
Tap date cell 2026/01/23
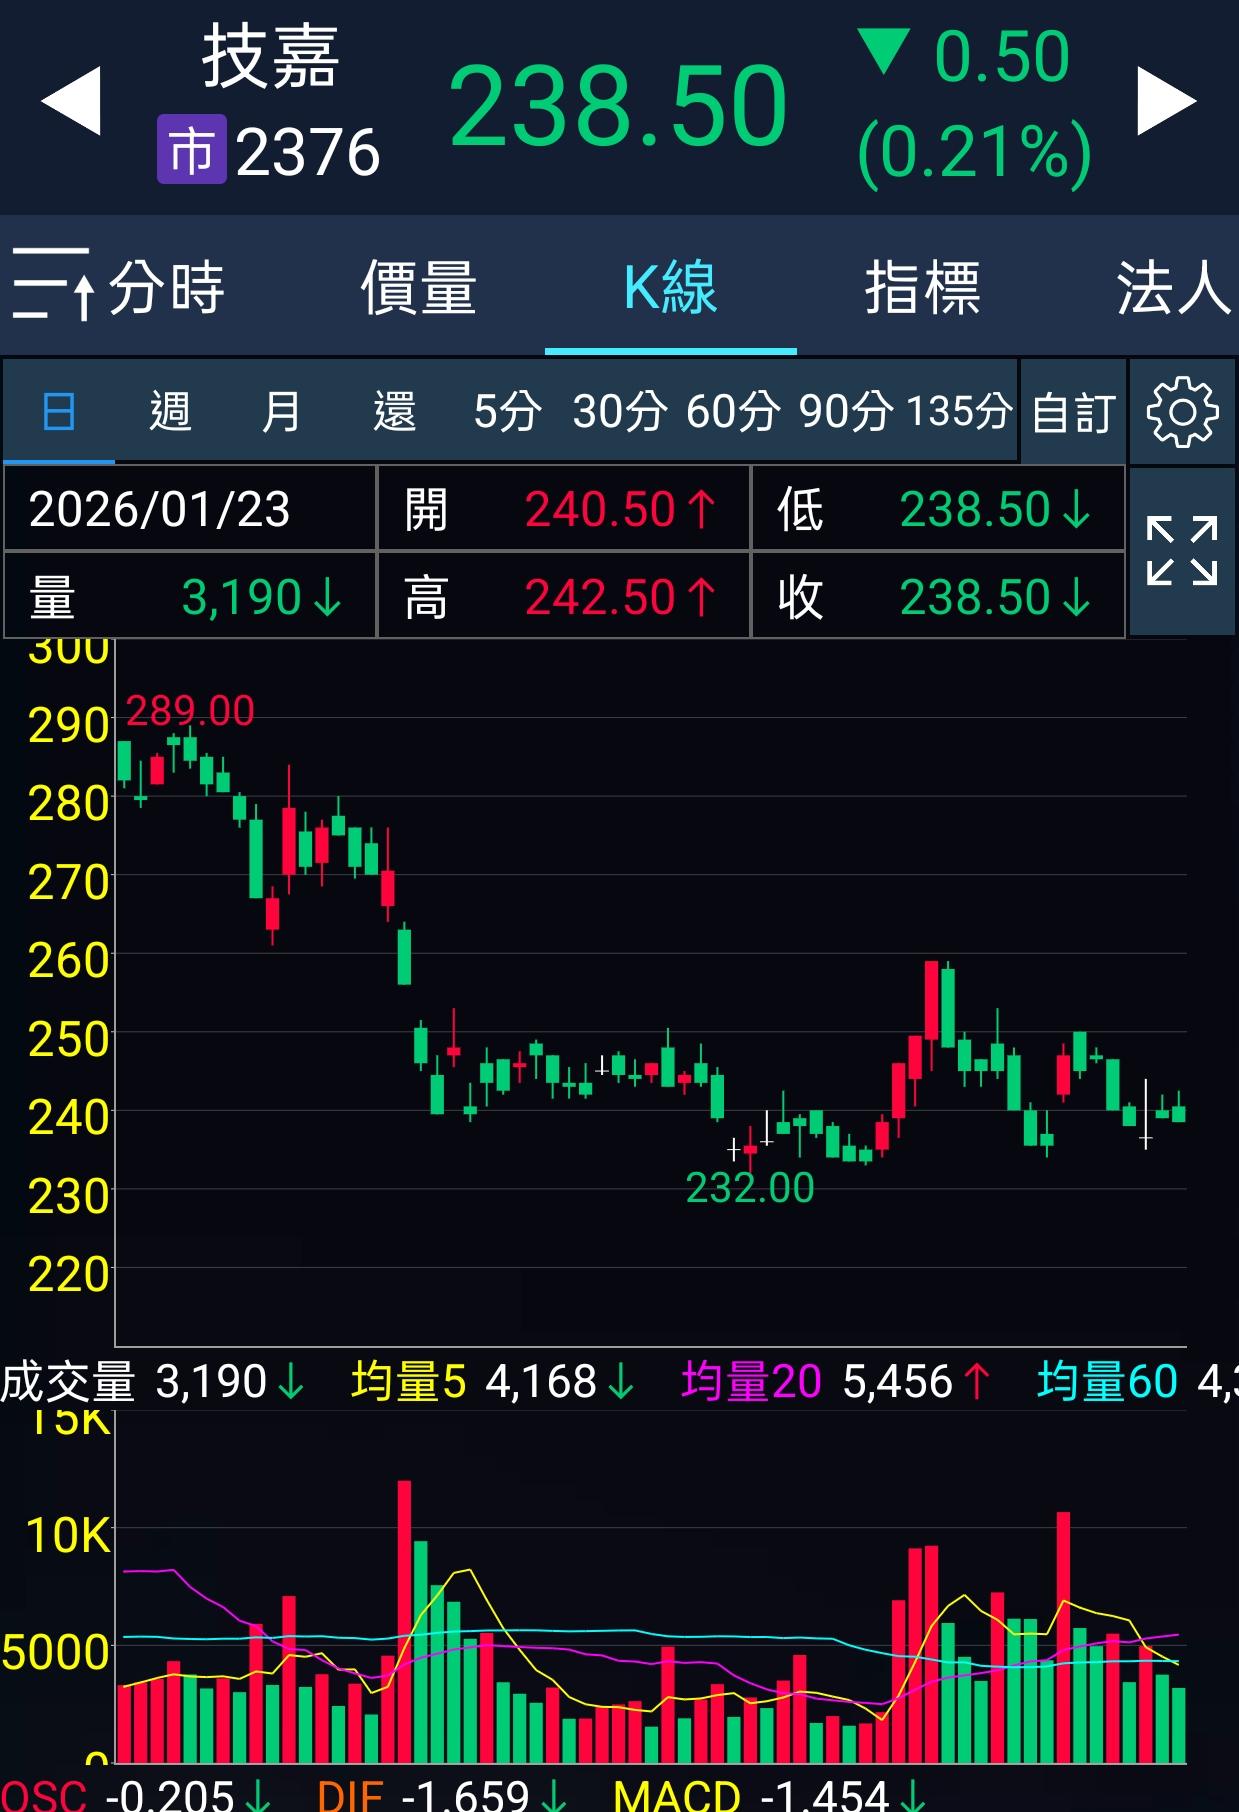tap(190, 509)
